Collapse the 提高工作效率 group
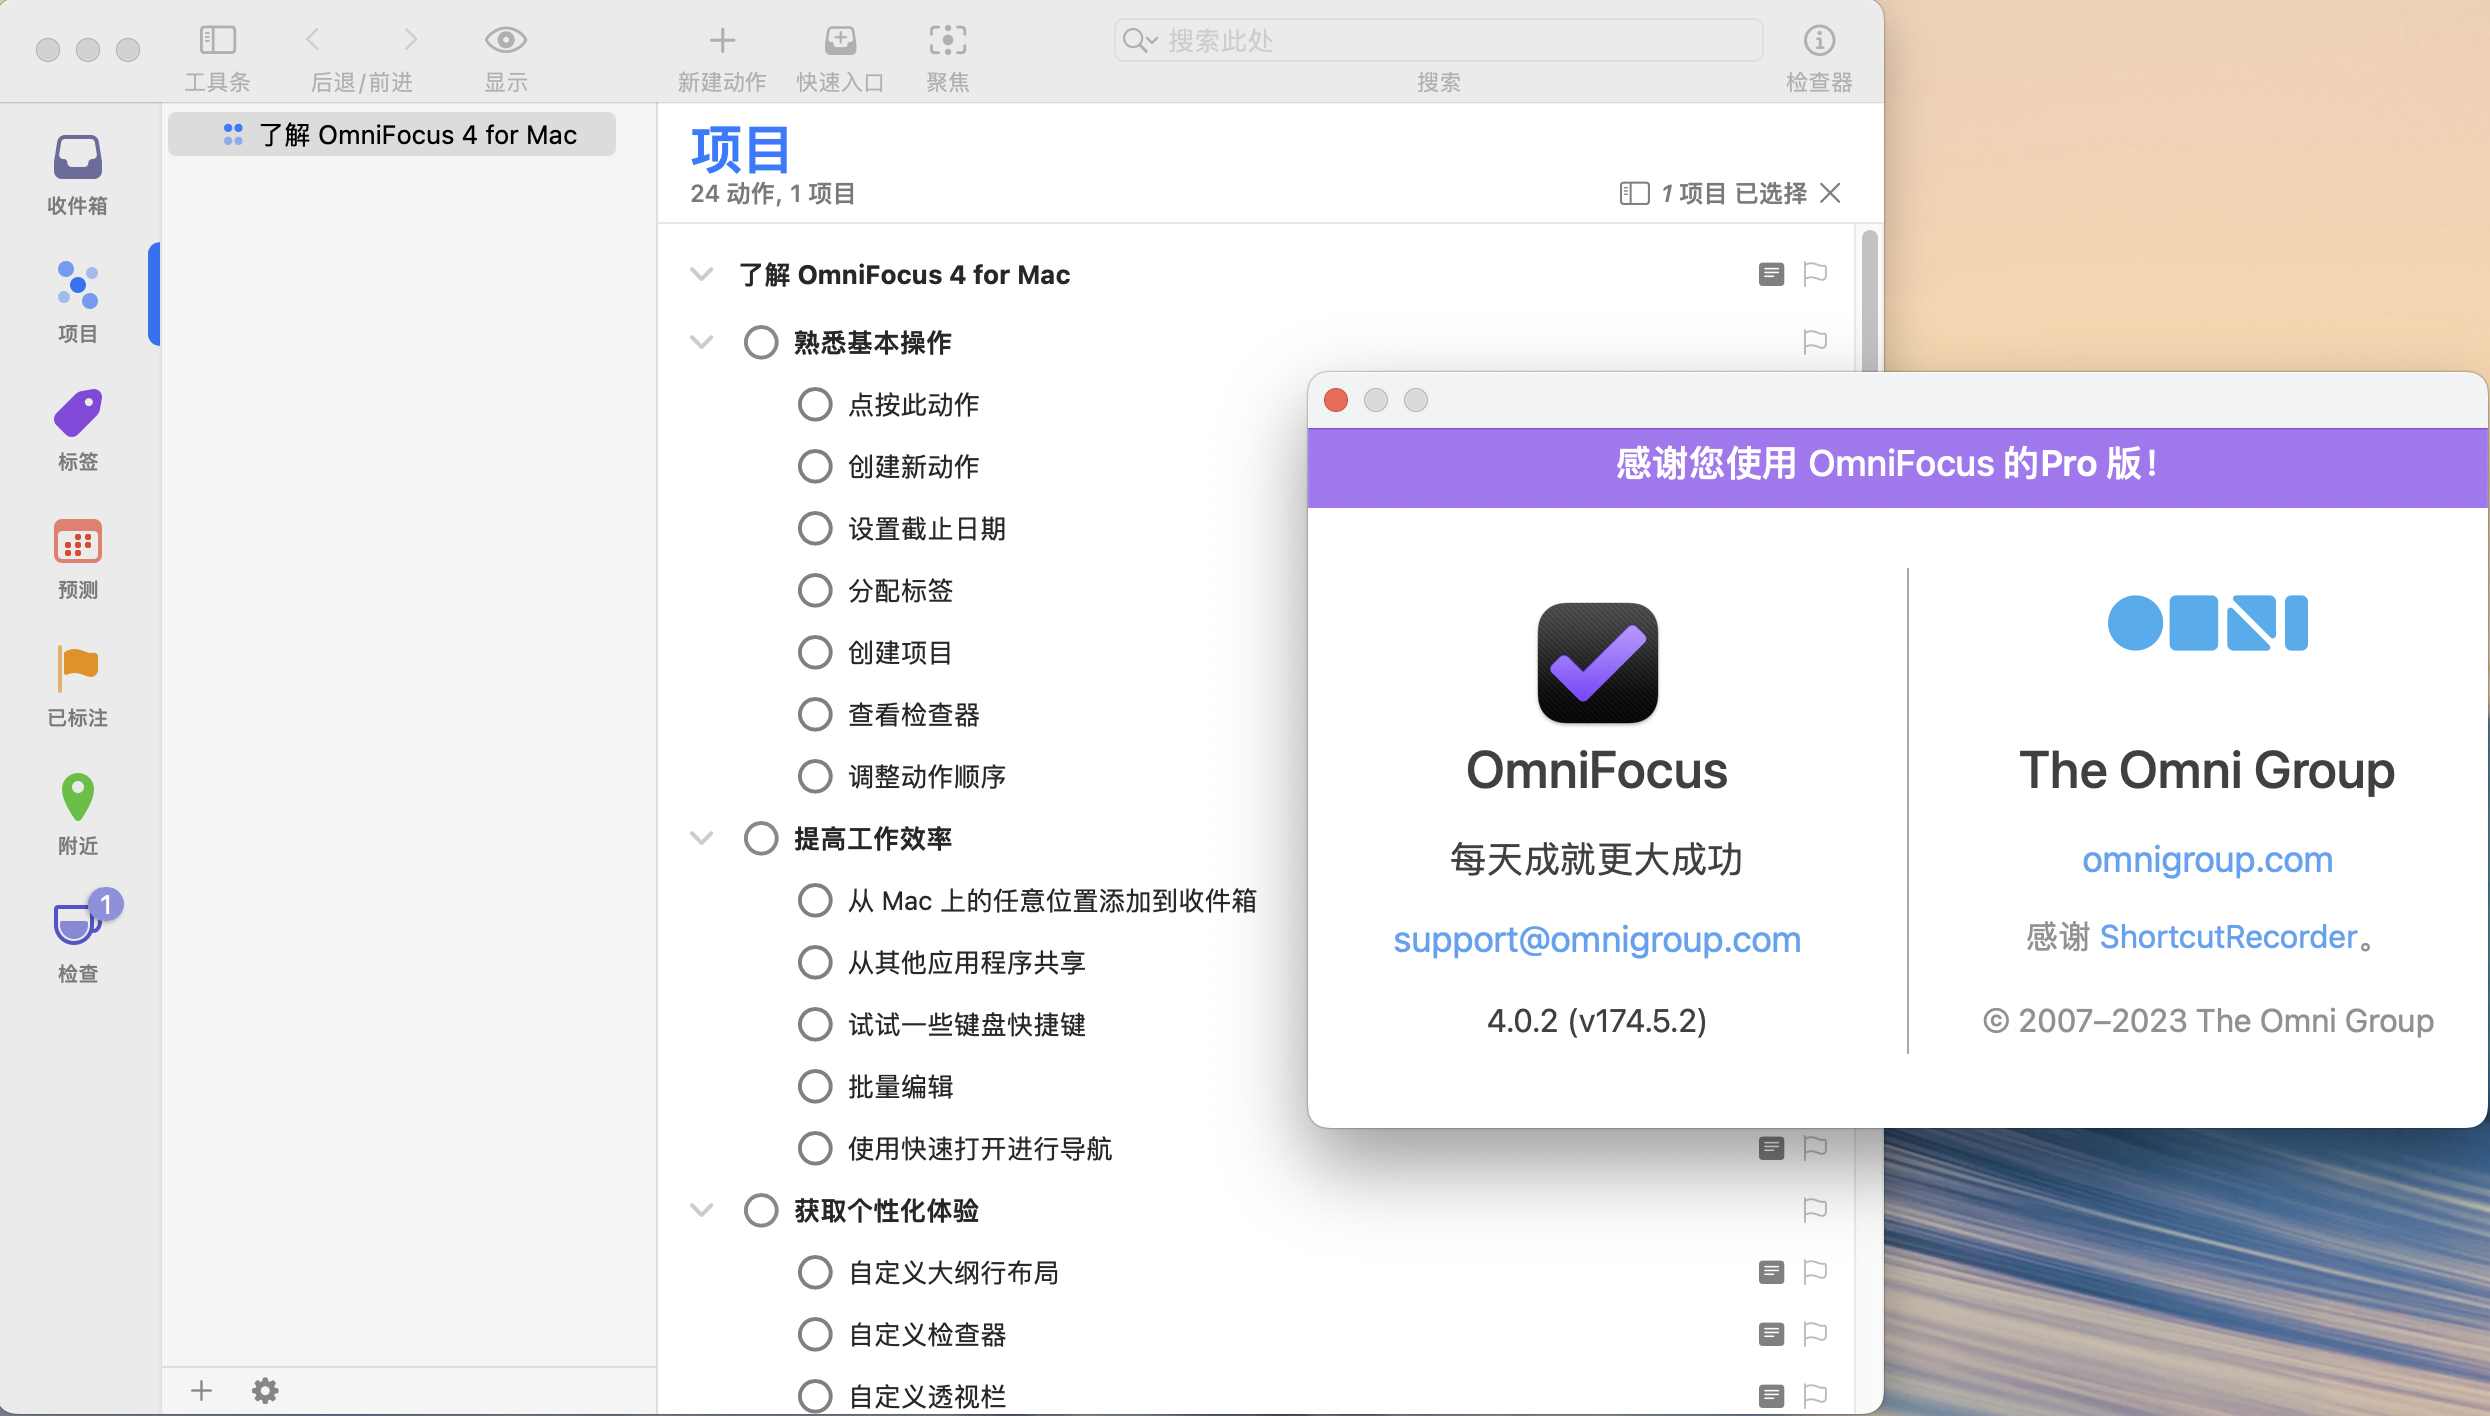 702,838
